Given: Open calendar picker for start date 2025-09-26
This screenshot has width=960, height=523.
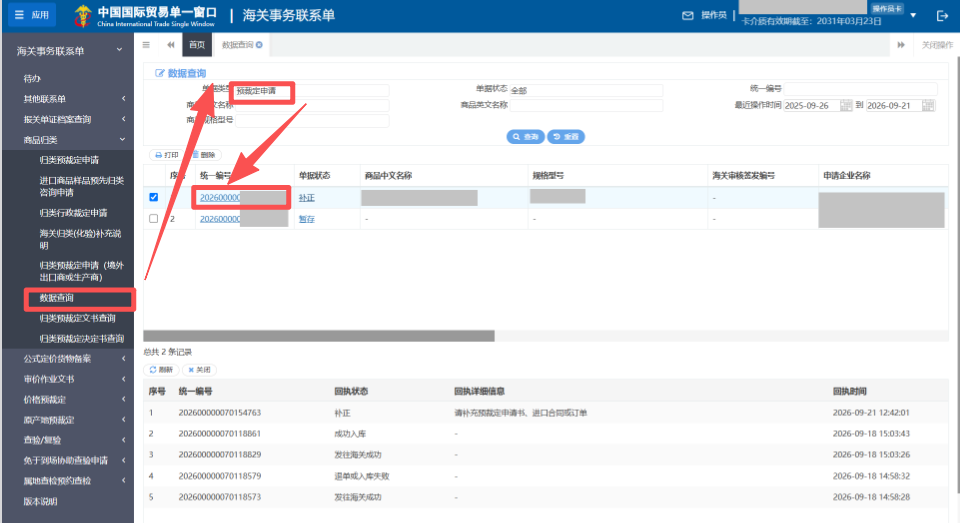Looking at the screenshot, I should [x=846, y=105].
